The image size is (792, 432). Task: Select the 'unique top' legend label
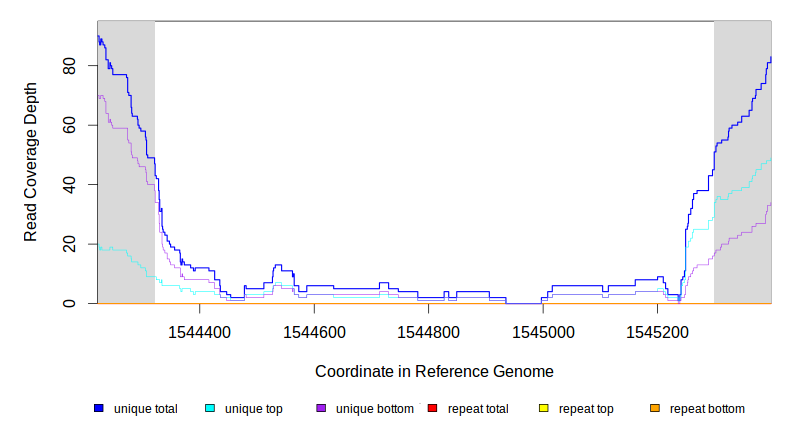tap(253, 409)
